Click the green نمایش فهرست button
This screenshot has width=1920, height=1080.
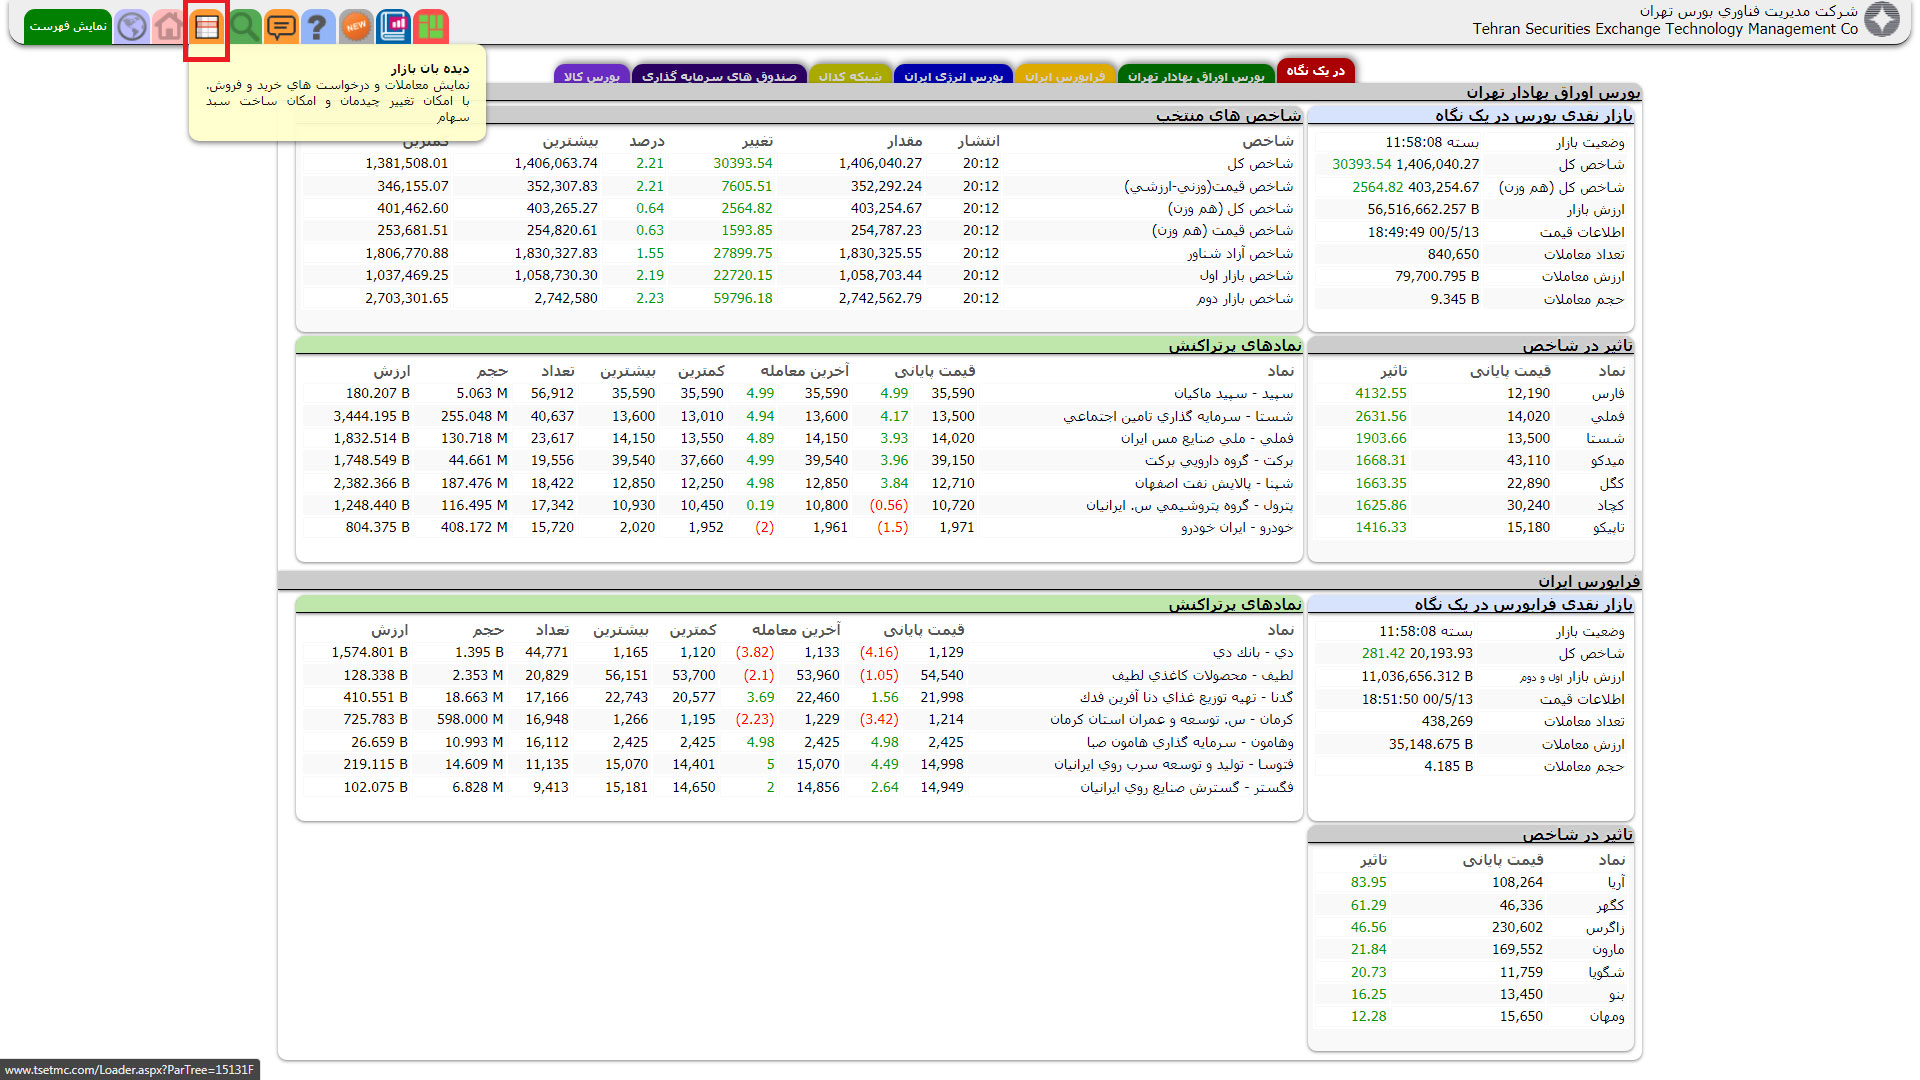pyautogui.click(x=68, y=27)
